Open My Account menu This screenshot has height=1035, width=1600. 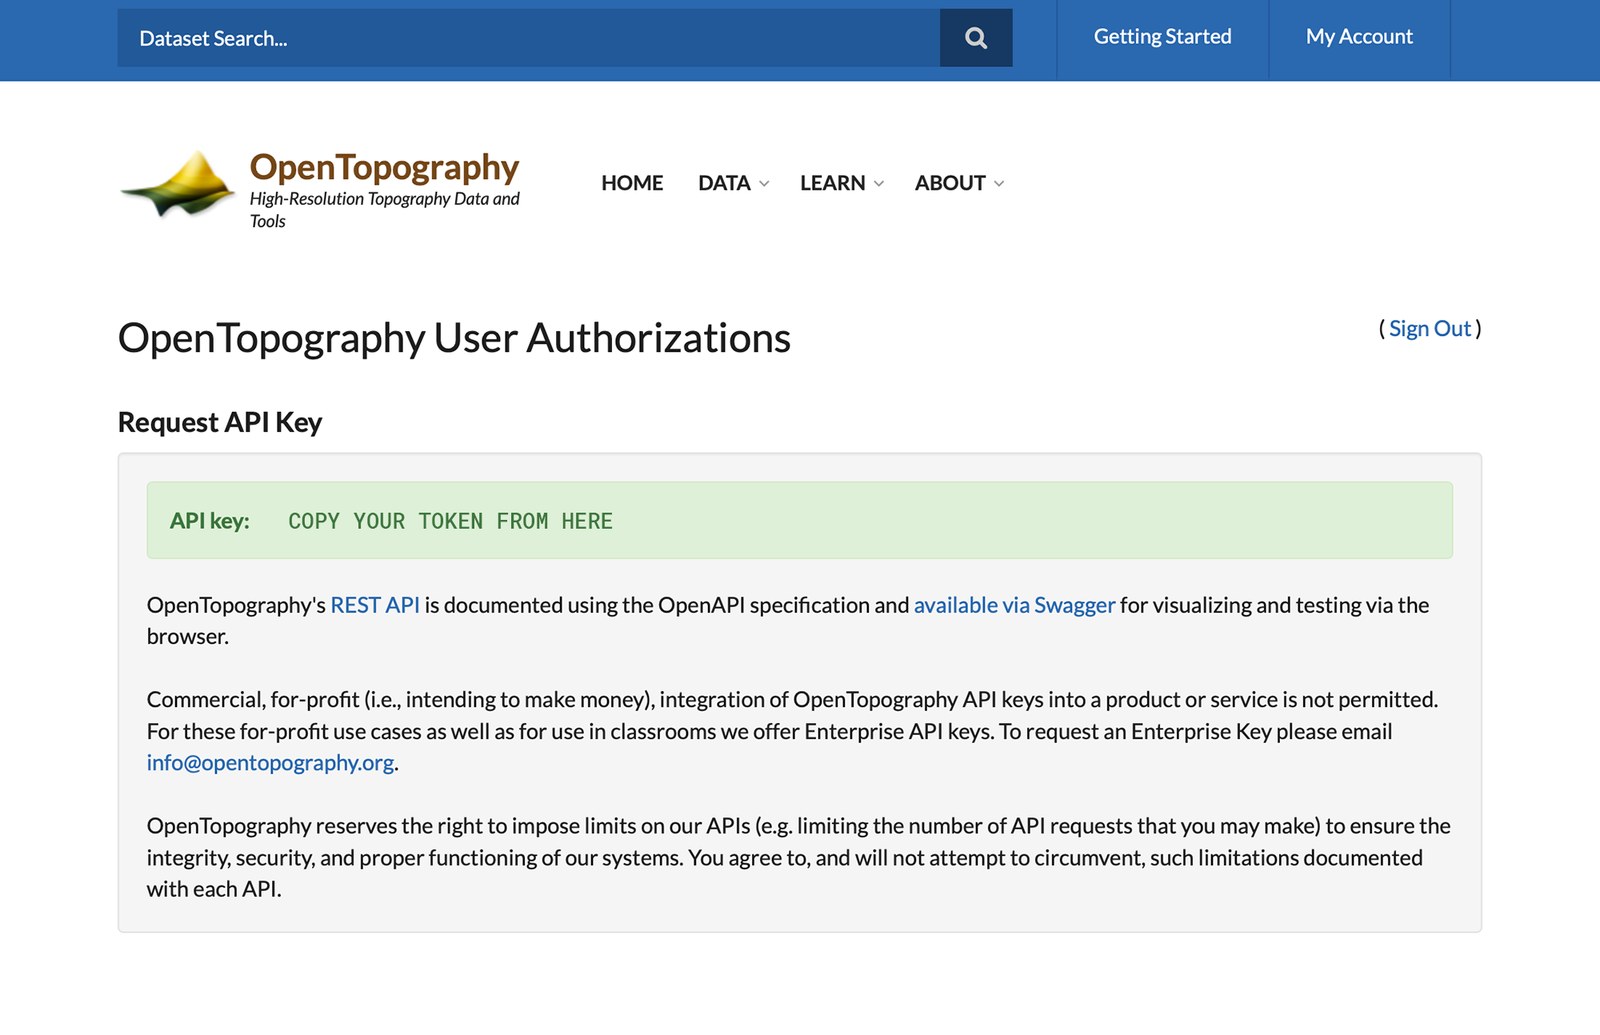point(1359,37)
